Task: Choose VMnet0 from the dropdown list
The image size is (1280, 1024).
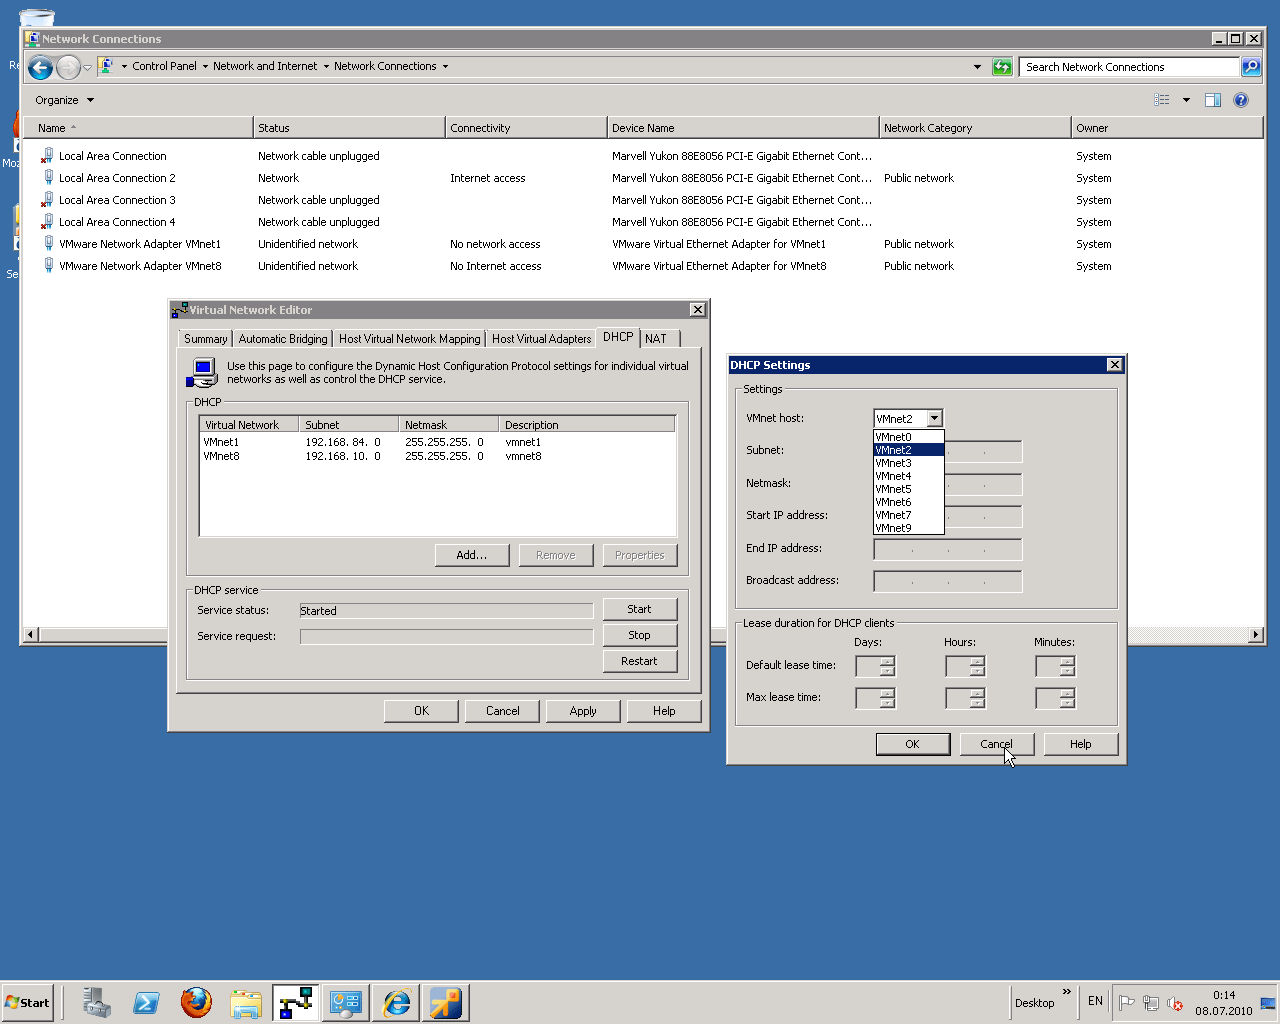Action: click(909, 437)
